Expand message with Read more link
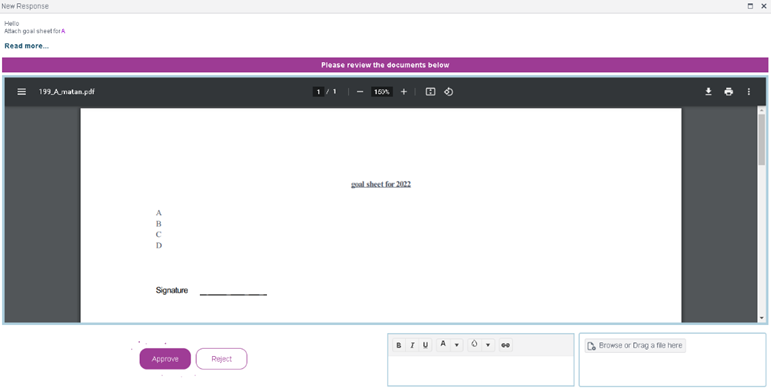This screenshot has width=771, height=390. coord(27,46)
